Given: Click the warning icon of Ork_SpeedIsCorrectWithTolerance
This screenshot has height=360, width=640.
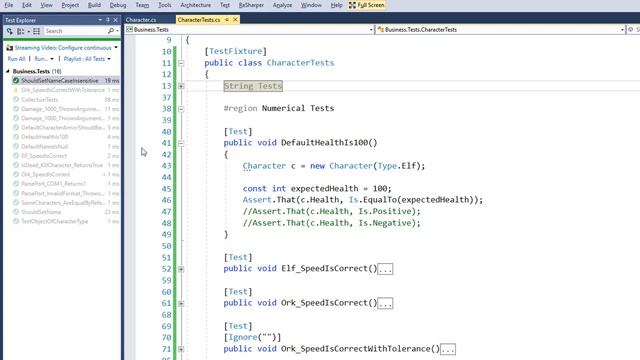Looking at the screenshot, I should click(x=16, y=90).
